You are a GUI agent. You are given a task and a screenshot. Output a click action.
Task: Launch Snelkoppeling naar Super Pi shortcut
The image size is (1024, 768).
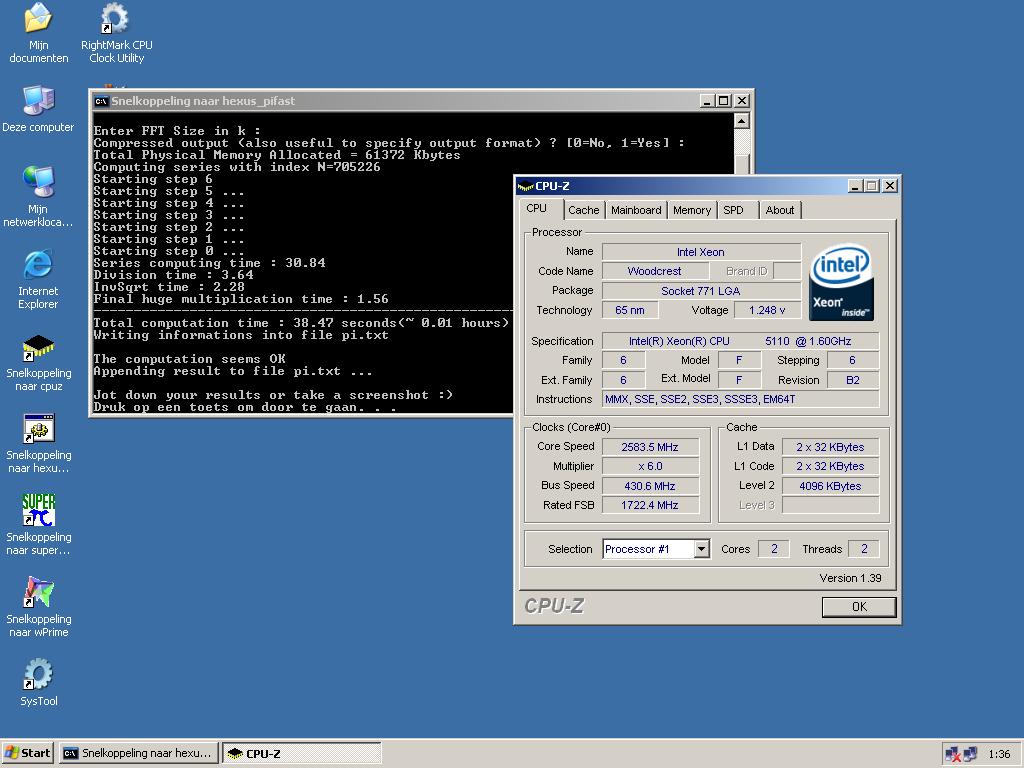39,524
